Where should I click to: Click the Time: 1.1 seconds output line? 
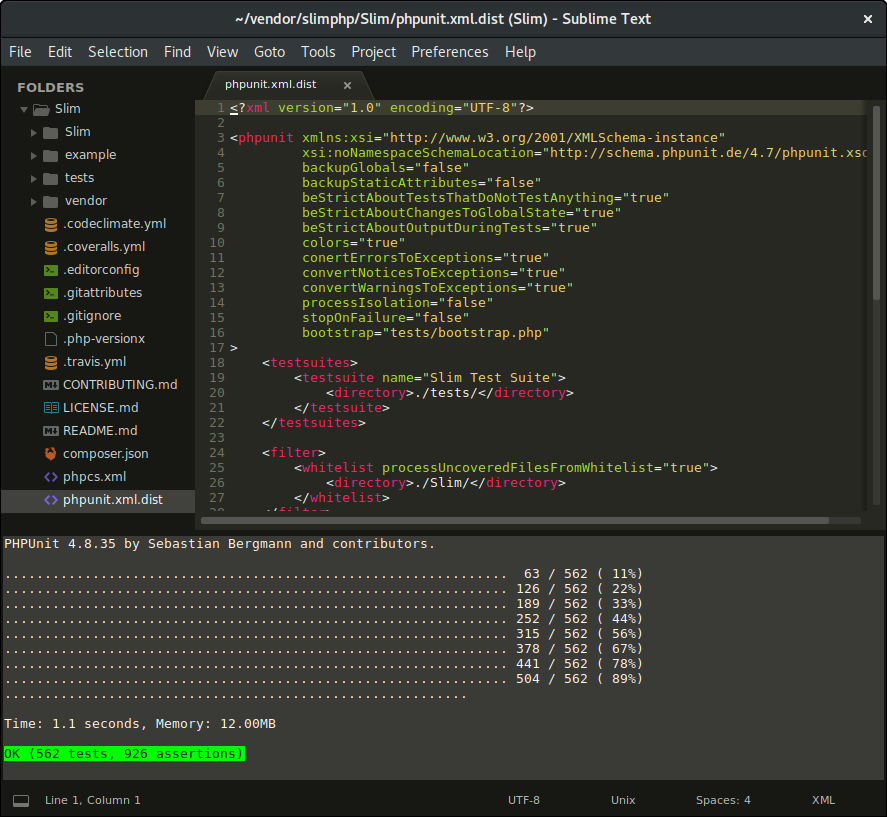pyautogui.click(x=140, y=724)
